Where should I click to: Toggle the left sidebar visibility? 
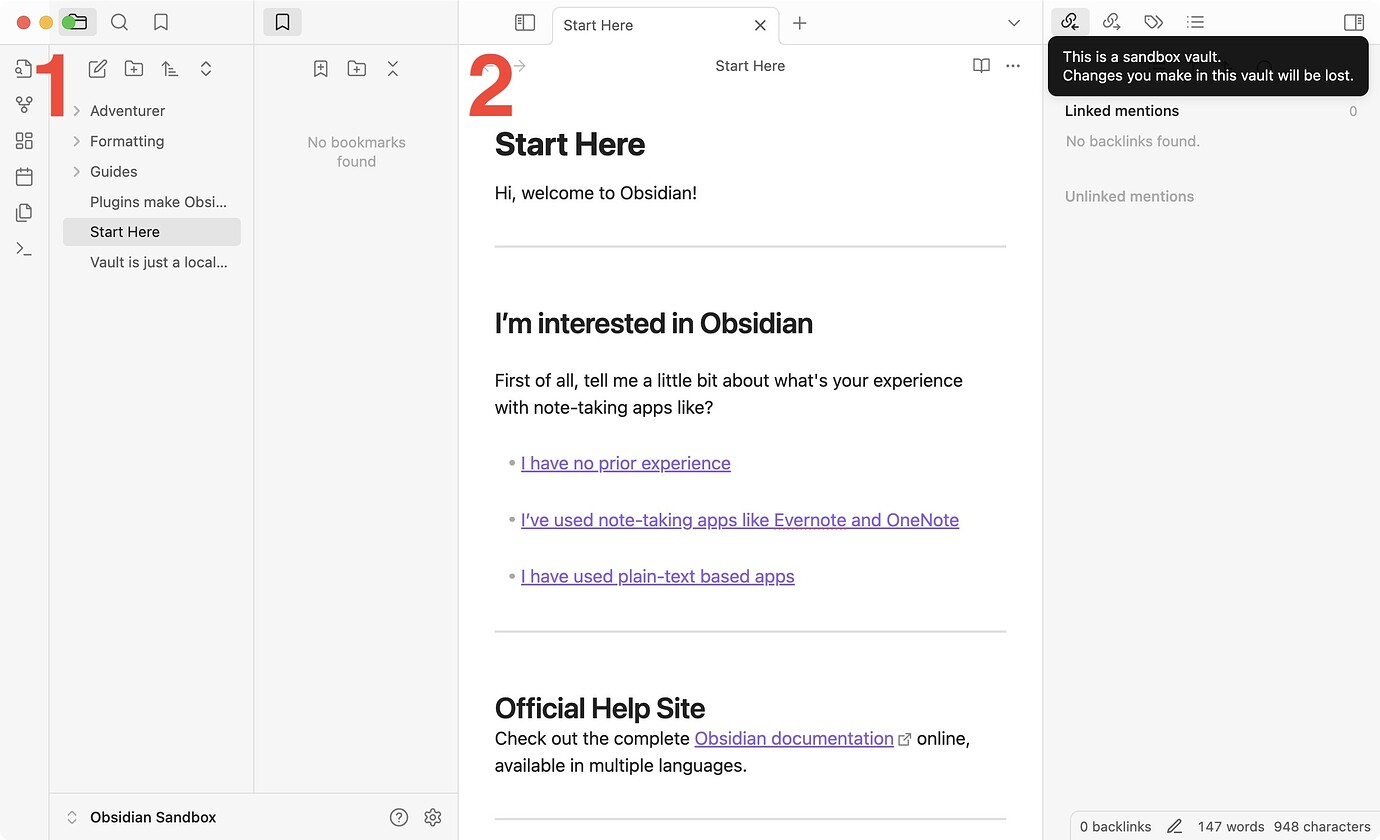click(x=525, y=23)
